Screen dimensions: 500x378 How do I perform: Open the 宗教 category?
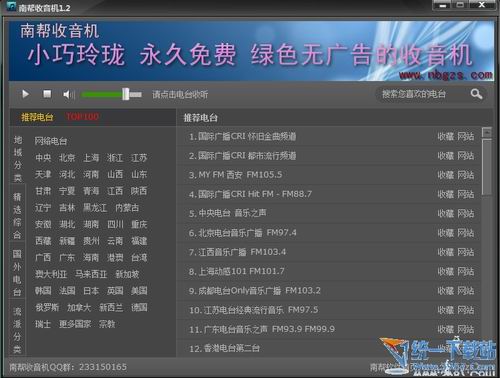point(107,324)
